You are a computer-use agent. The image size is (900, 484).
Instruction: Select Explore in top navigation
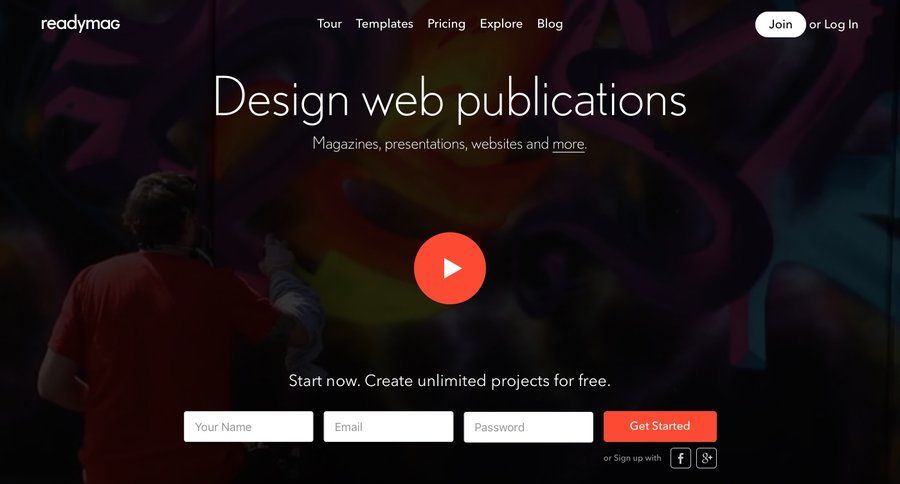(501, 24)
